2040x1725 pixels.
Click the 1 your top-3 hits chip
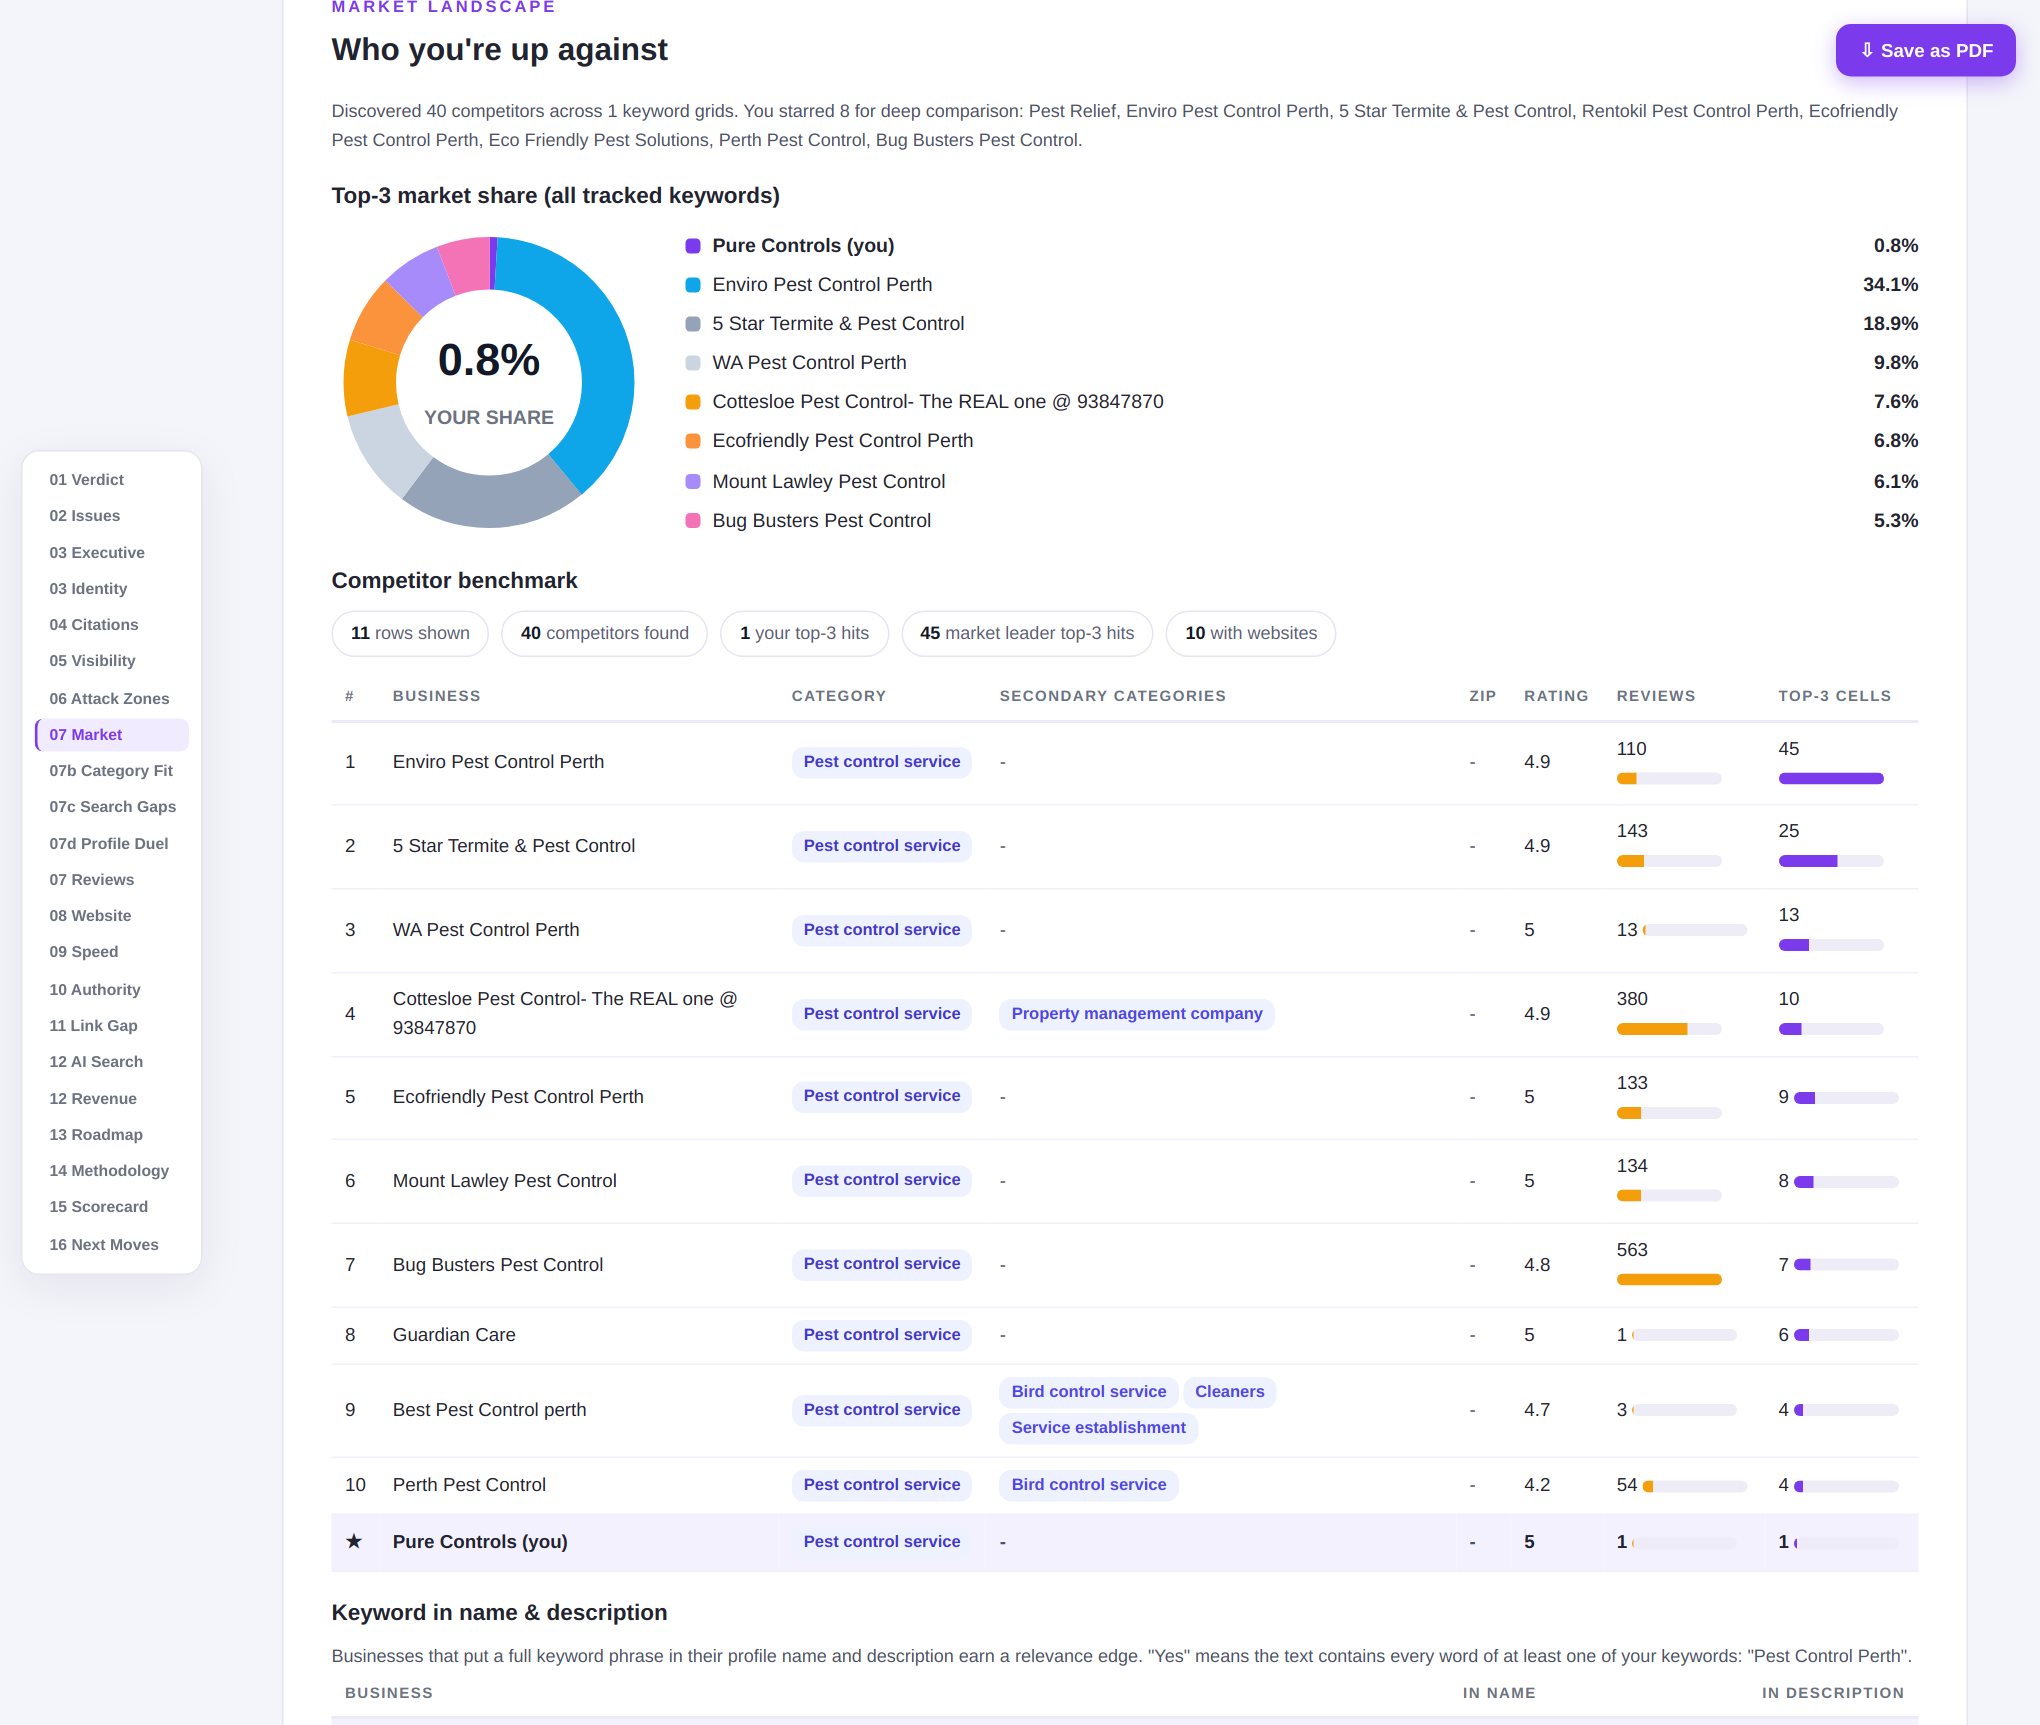click(804, 633)
